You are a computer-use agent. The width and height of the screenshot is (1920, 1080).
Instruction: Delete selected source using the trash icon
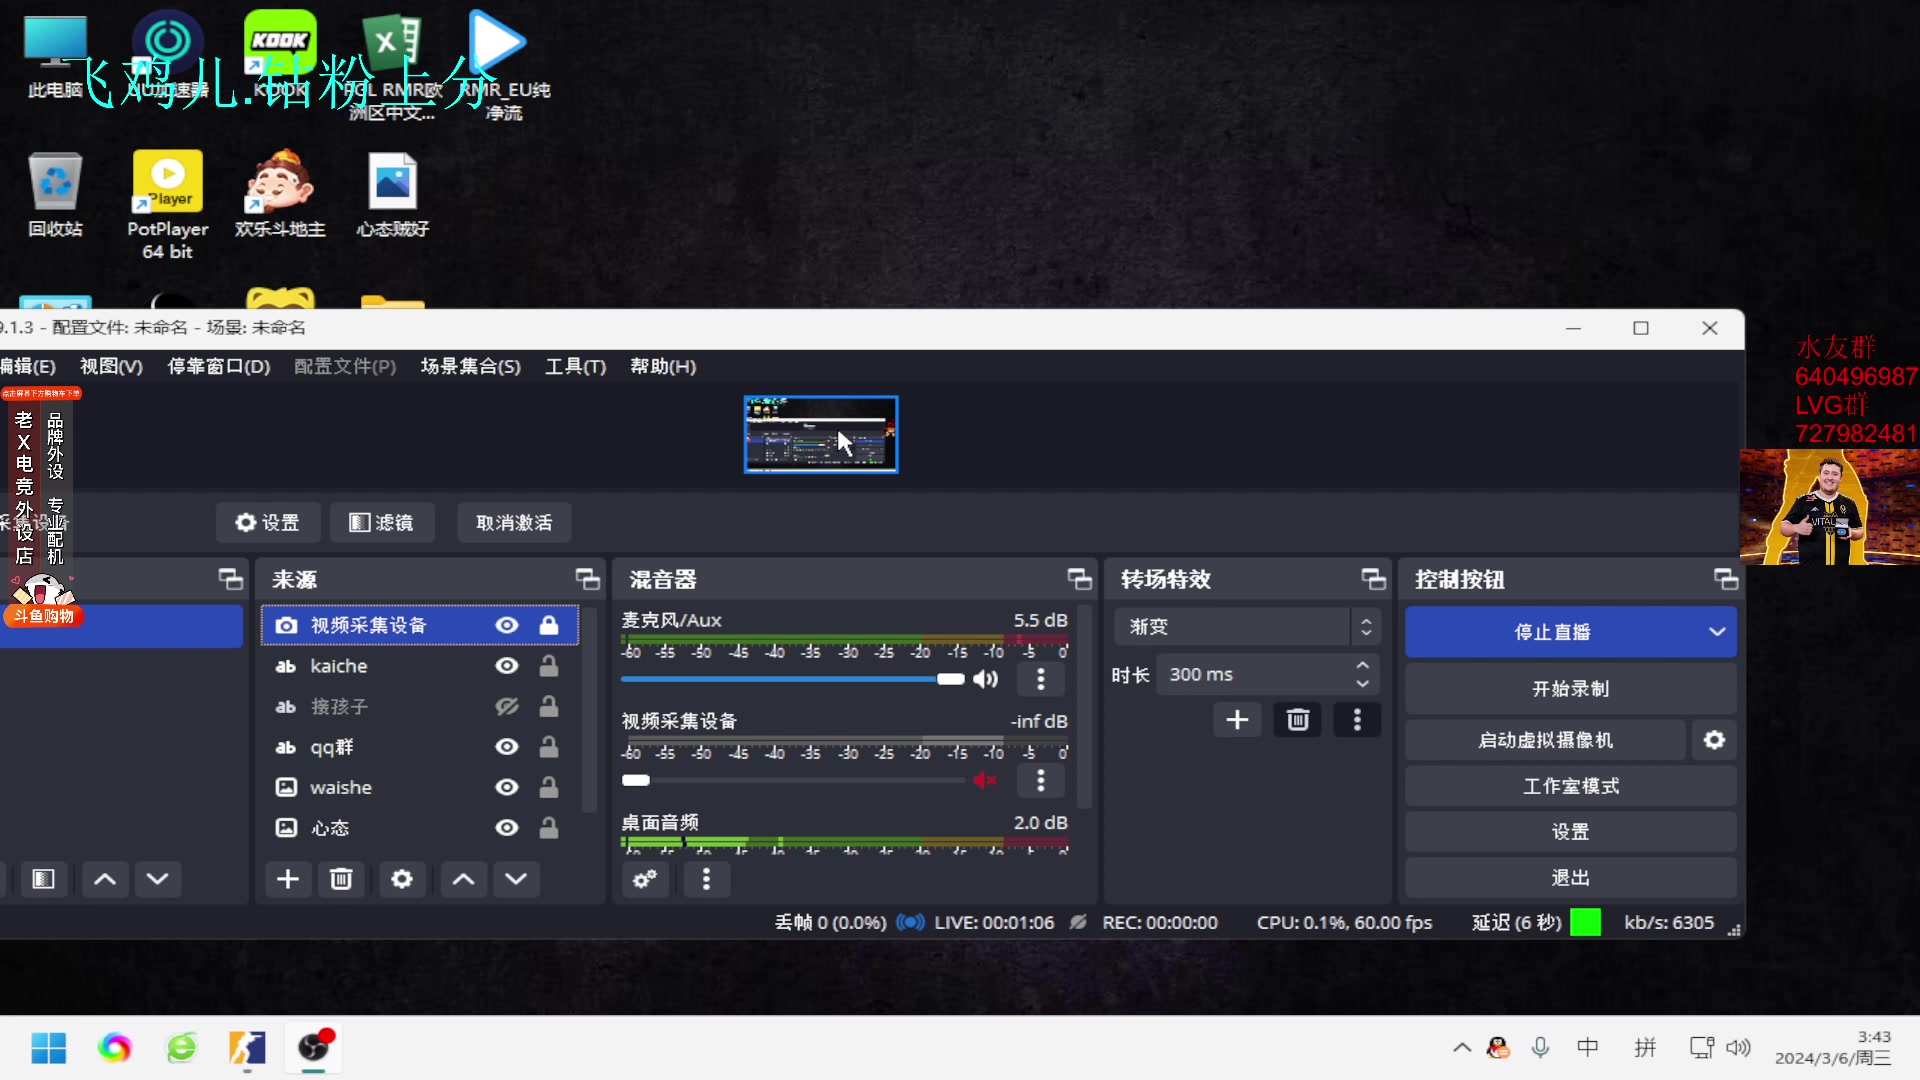[342, 879]
